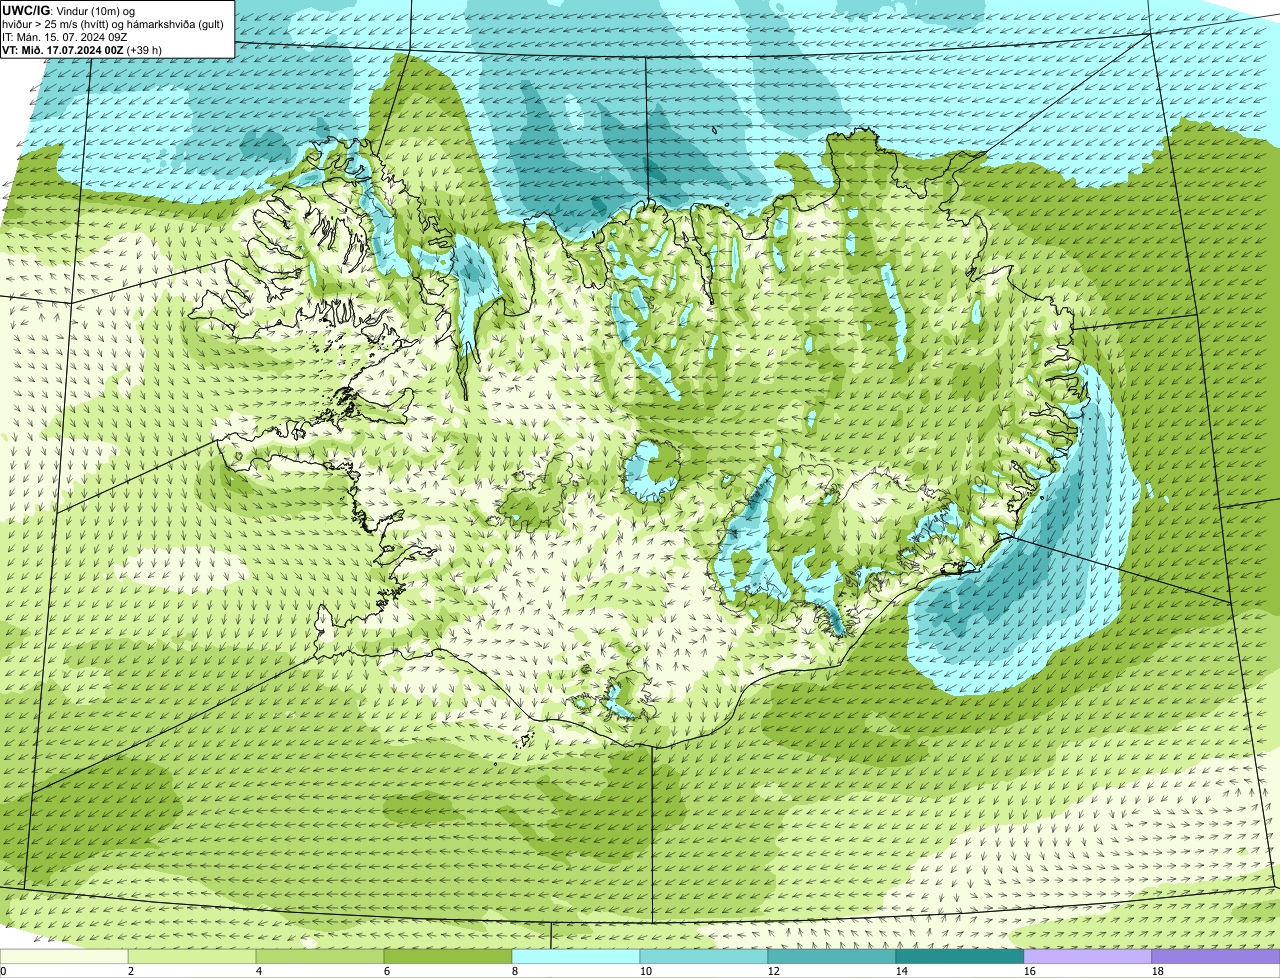The height and width of the screenshot is (978, 1280).
Task: Pick the light cyan 8–10 m/s legend swatch
Action: tap(576, 956)
